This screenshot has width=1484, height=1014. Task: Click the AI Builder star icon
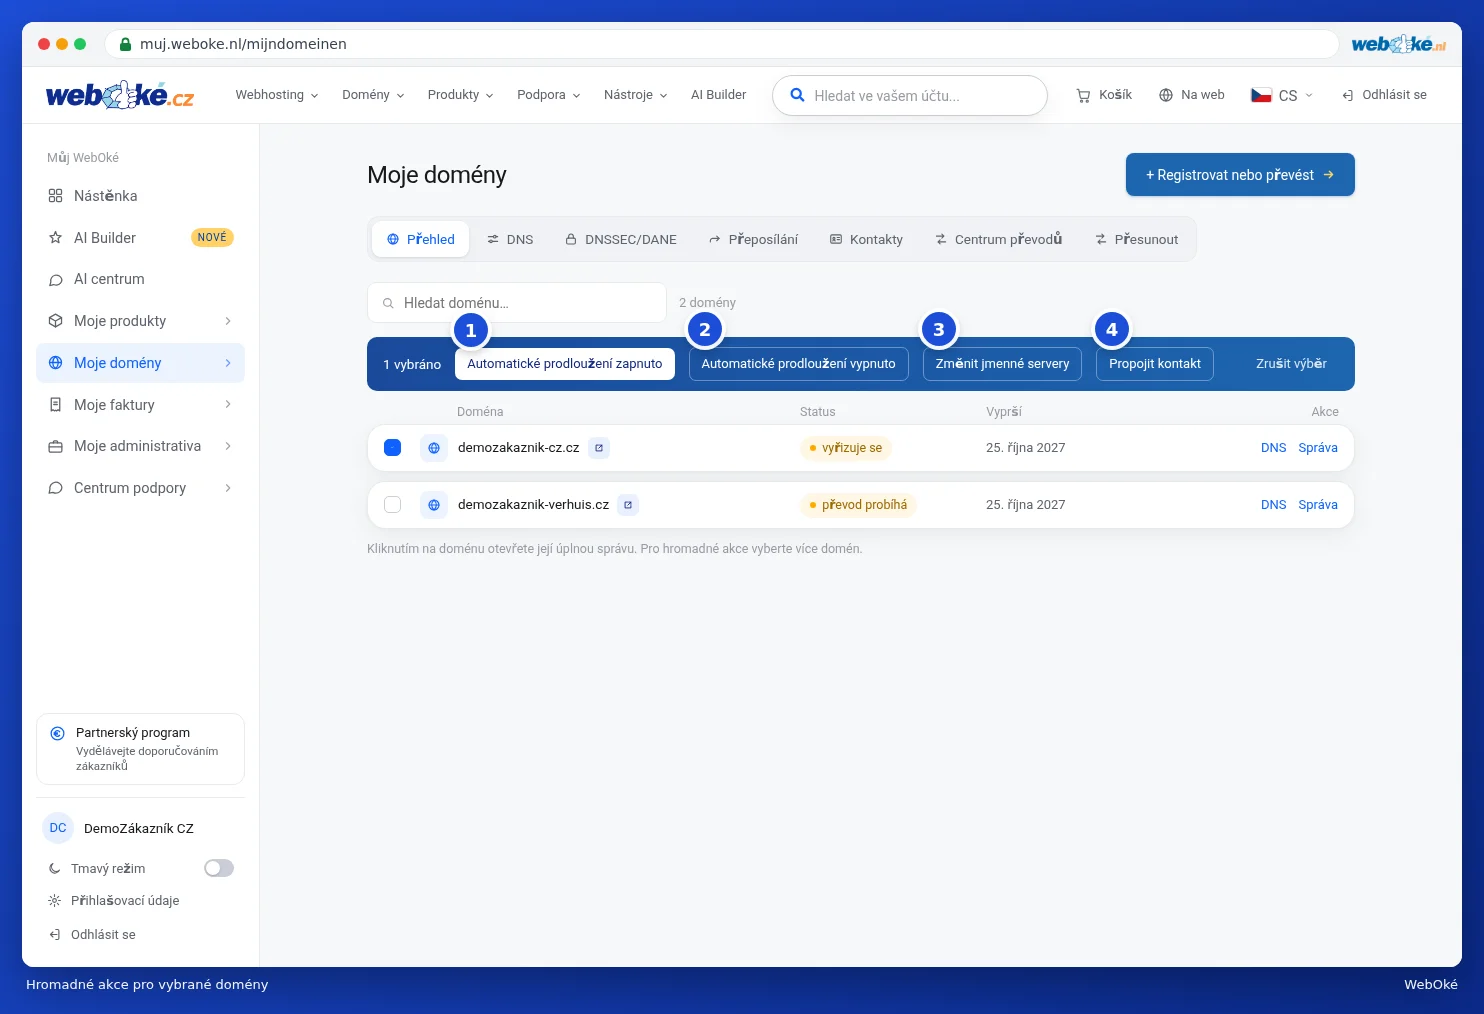[x=55, y=238]
